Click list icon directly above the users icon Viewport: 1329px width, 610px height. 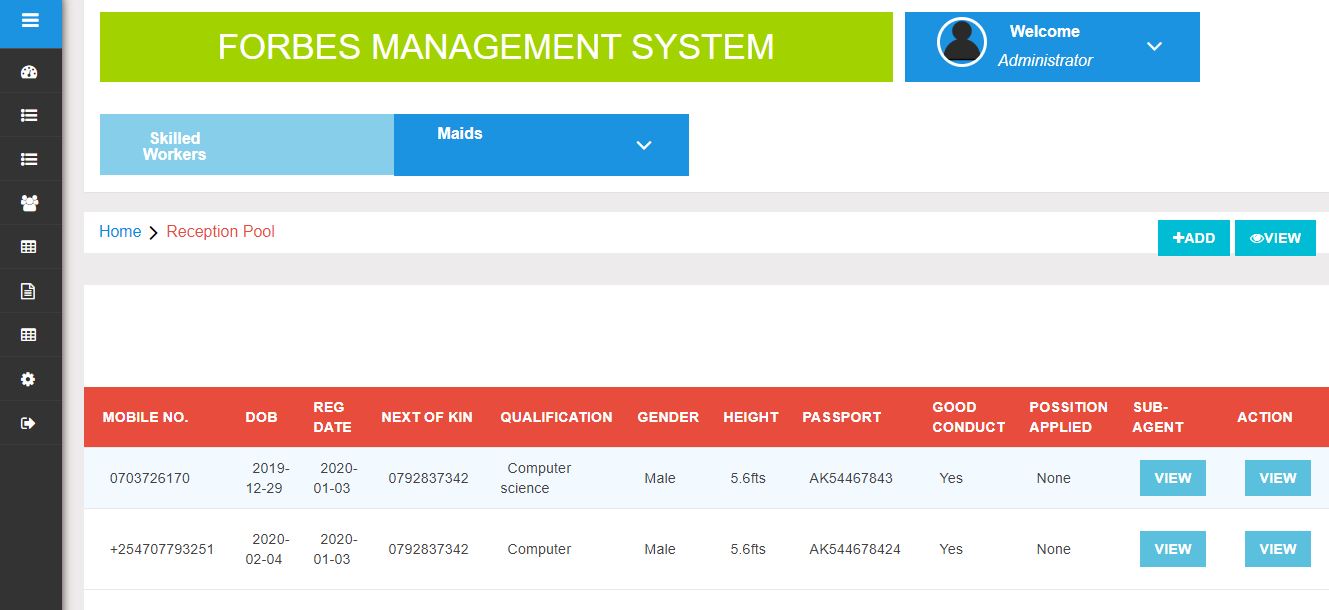point(29,159)
